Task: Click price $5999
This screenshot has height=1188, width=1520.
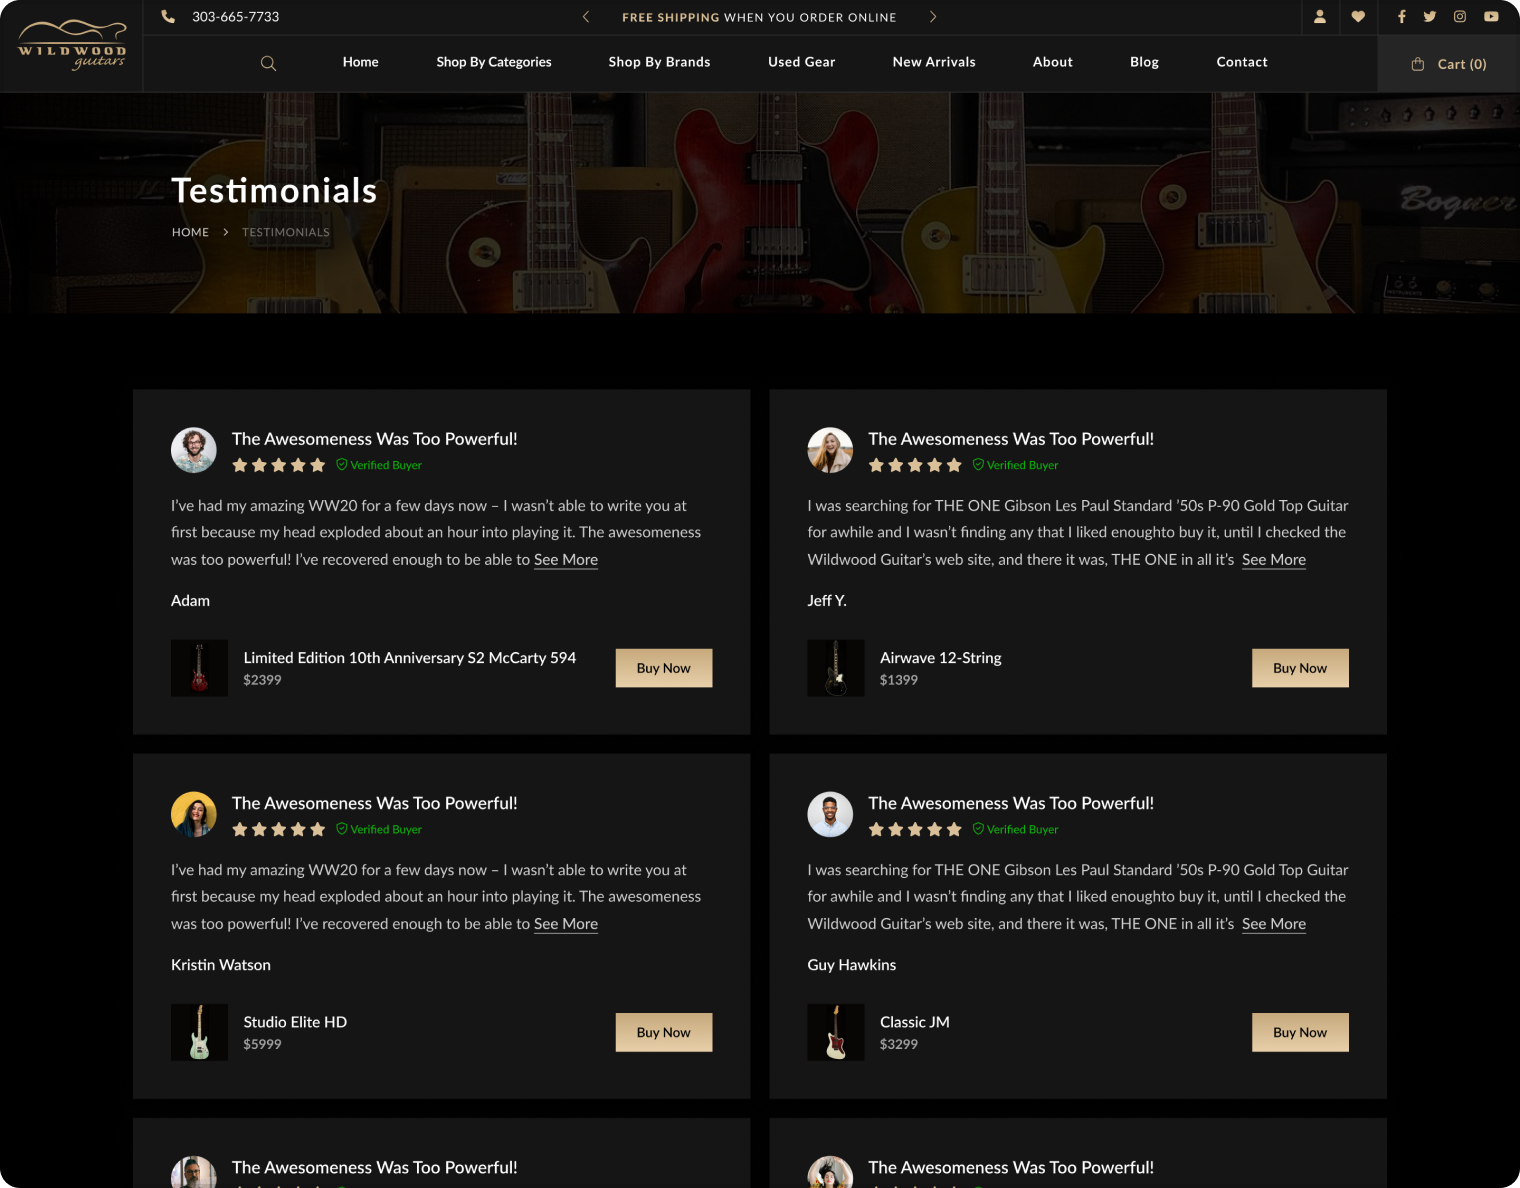Action: [x=262, y=1044]
